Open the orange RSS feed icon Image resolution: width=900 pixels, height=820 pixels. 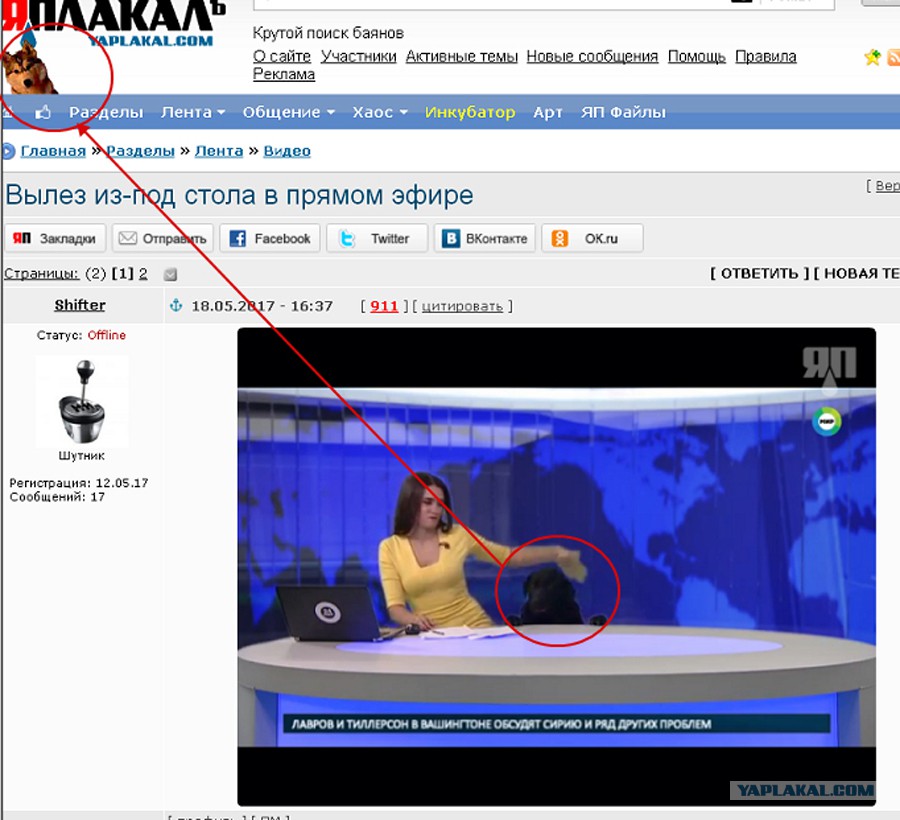894,57
